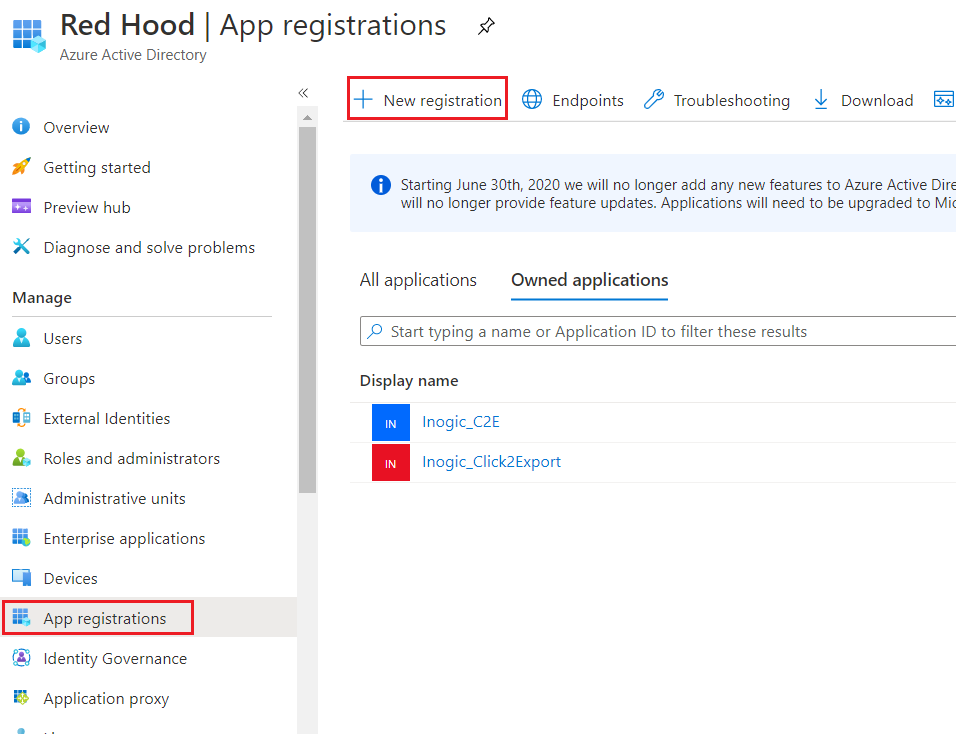956x734 pixels.
Task: Pin the App registrations blade
Action: coord(486,26)
